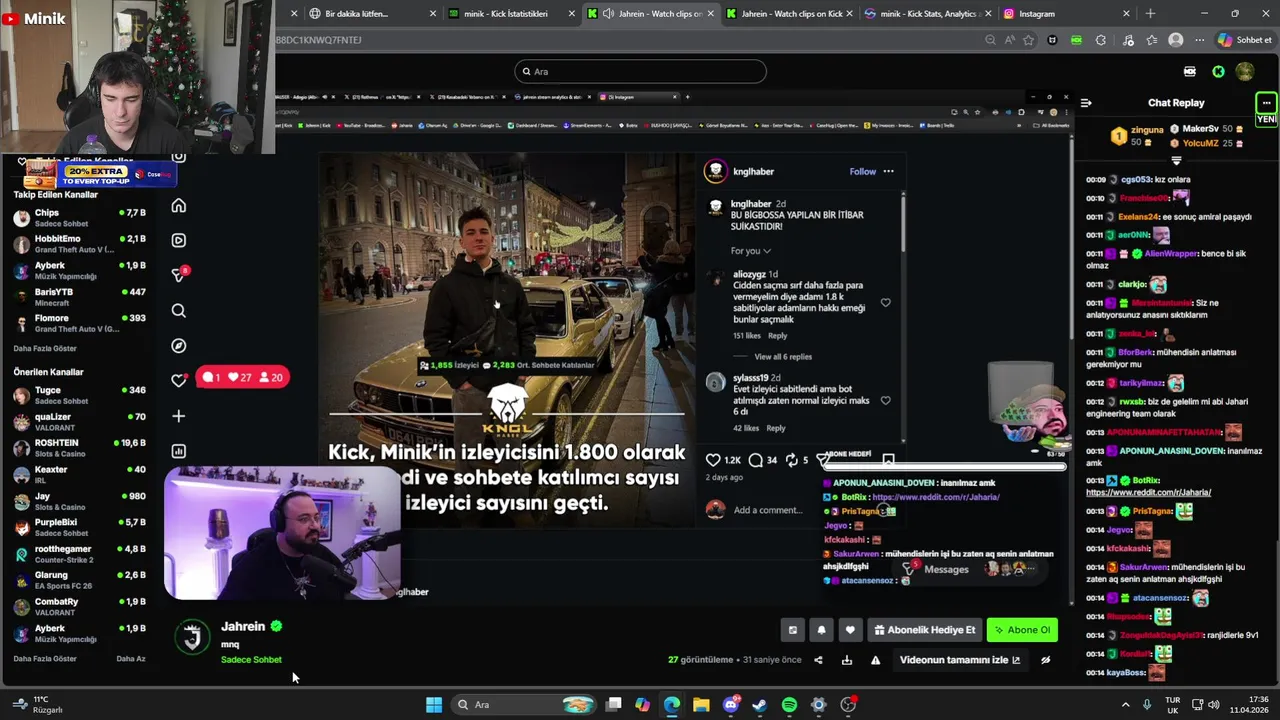Toggle like heart on Instagram post

[x=713, y=460]
